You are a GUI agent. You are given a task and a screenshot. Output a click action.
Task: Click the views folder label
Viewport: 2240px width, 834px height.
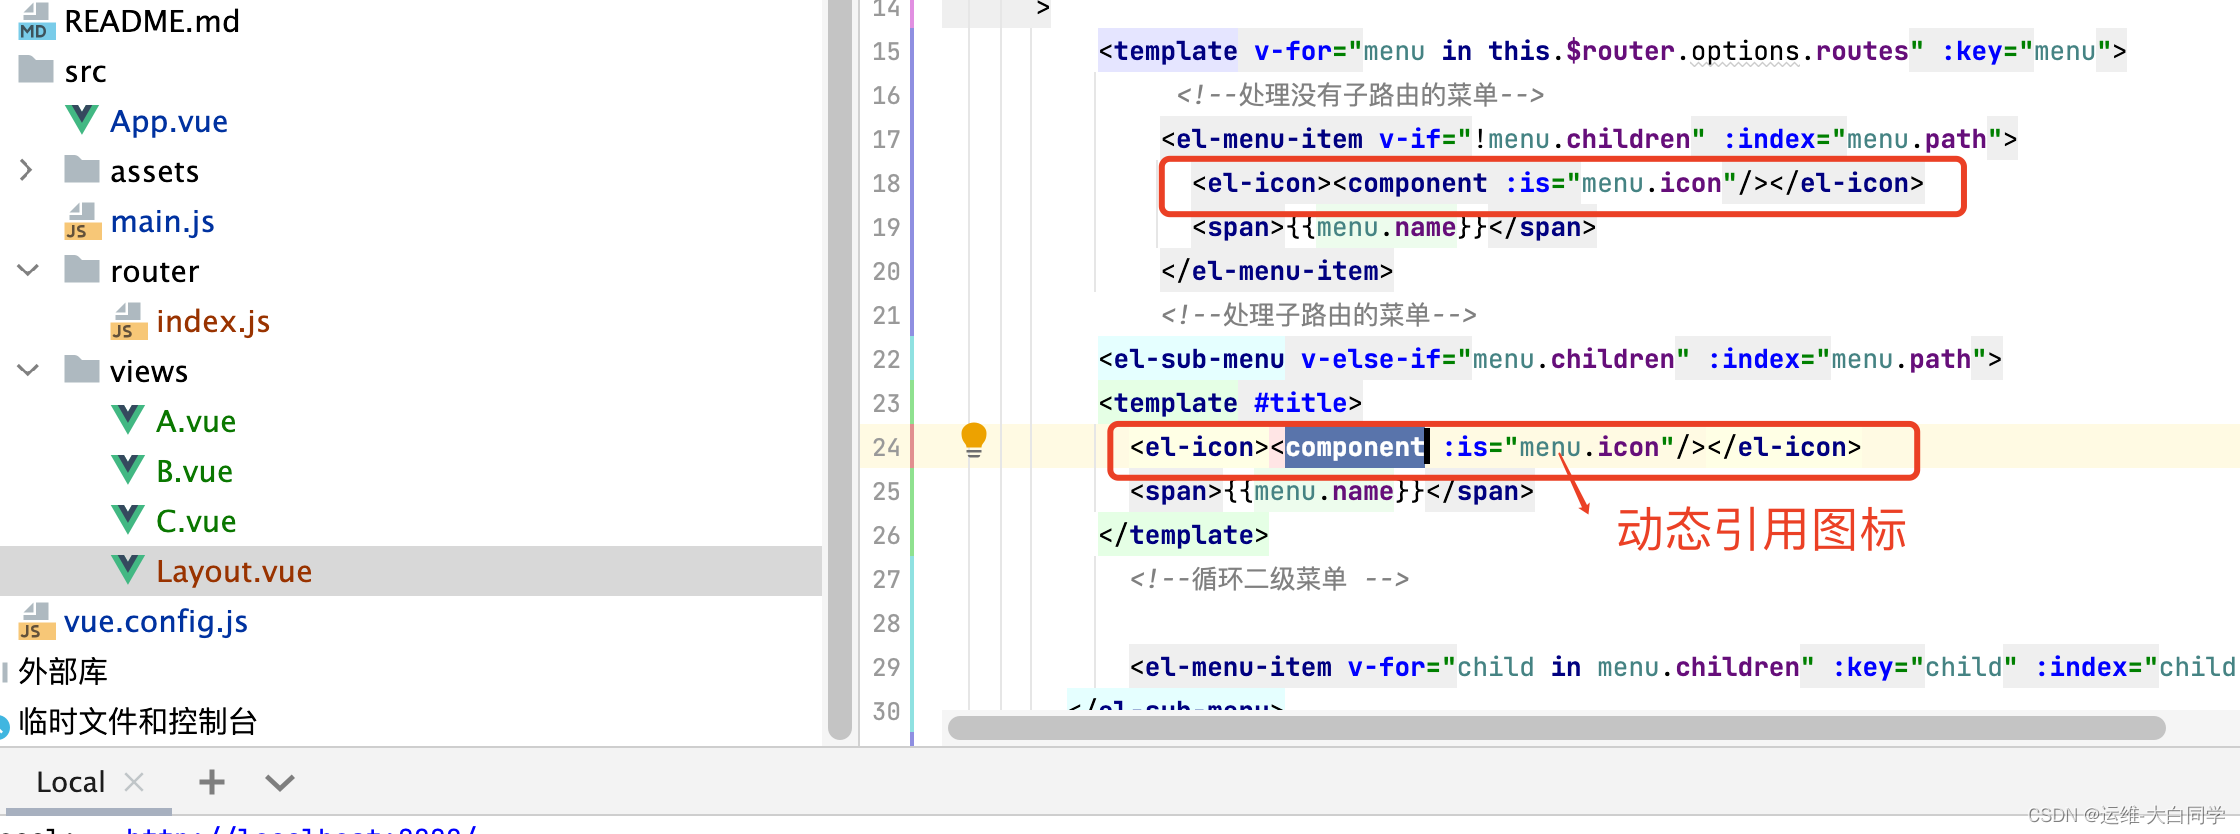point(149,371)
